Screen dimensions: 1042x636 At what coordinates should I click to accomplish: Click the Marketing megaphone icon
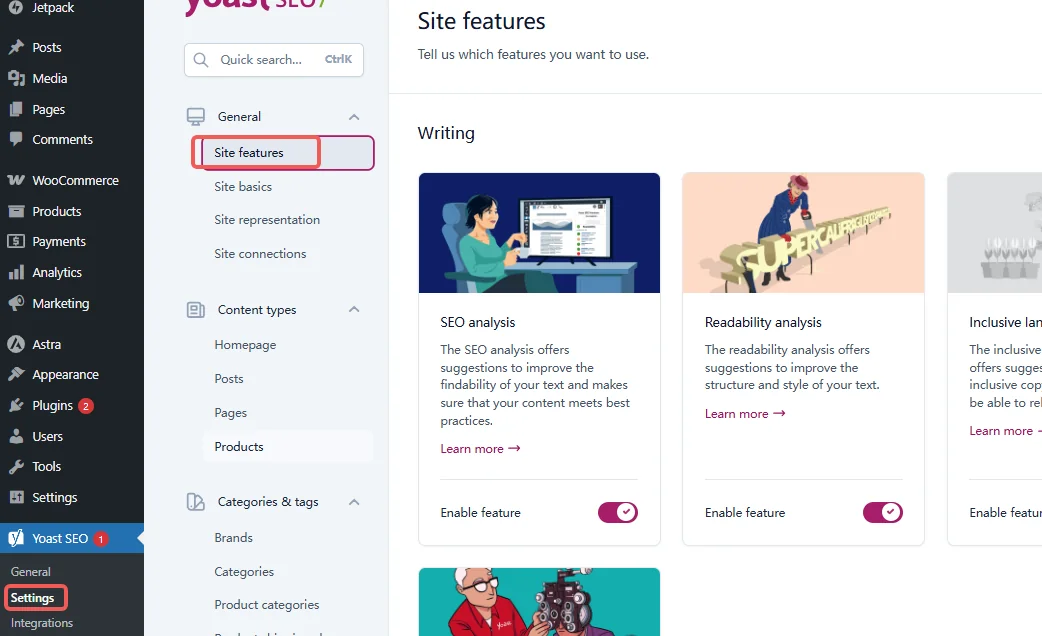point(16,304)
